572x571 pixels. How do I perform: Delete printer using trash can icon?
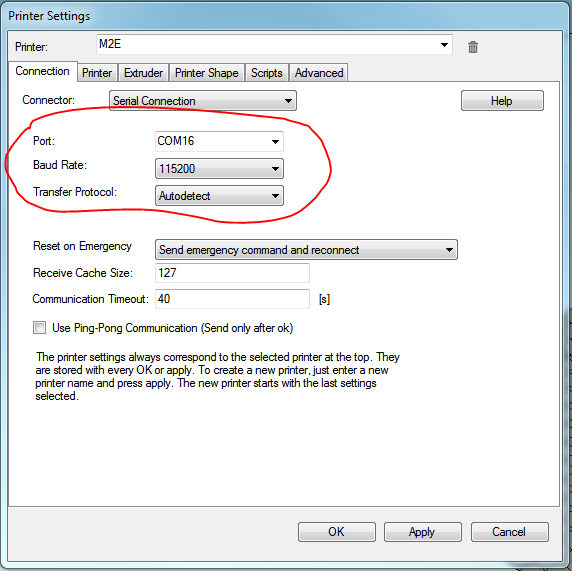tap(473, 47)
